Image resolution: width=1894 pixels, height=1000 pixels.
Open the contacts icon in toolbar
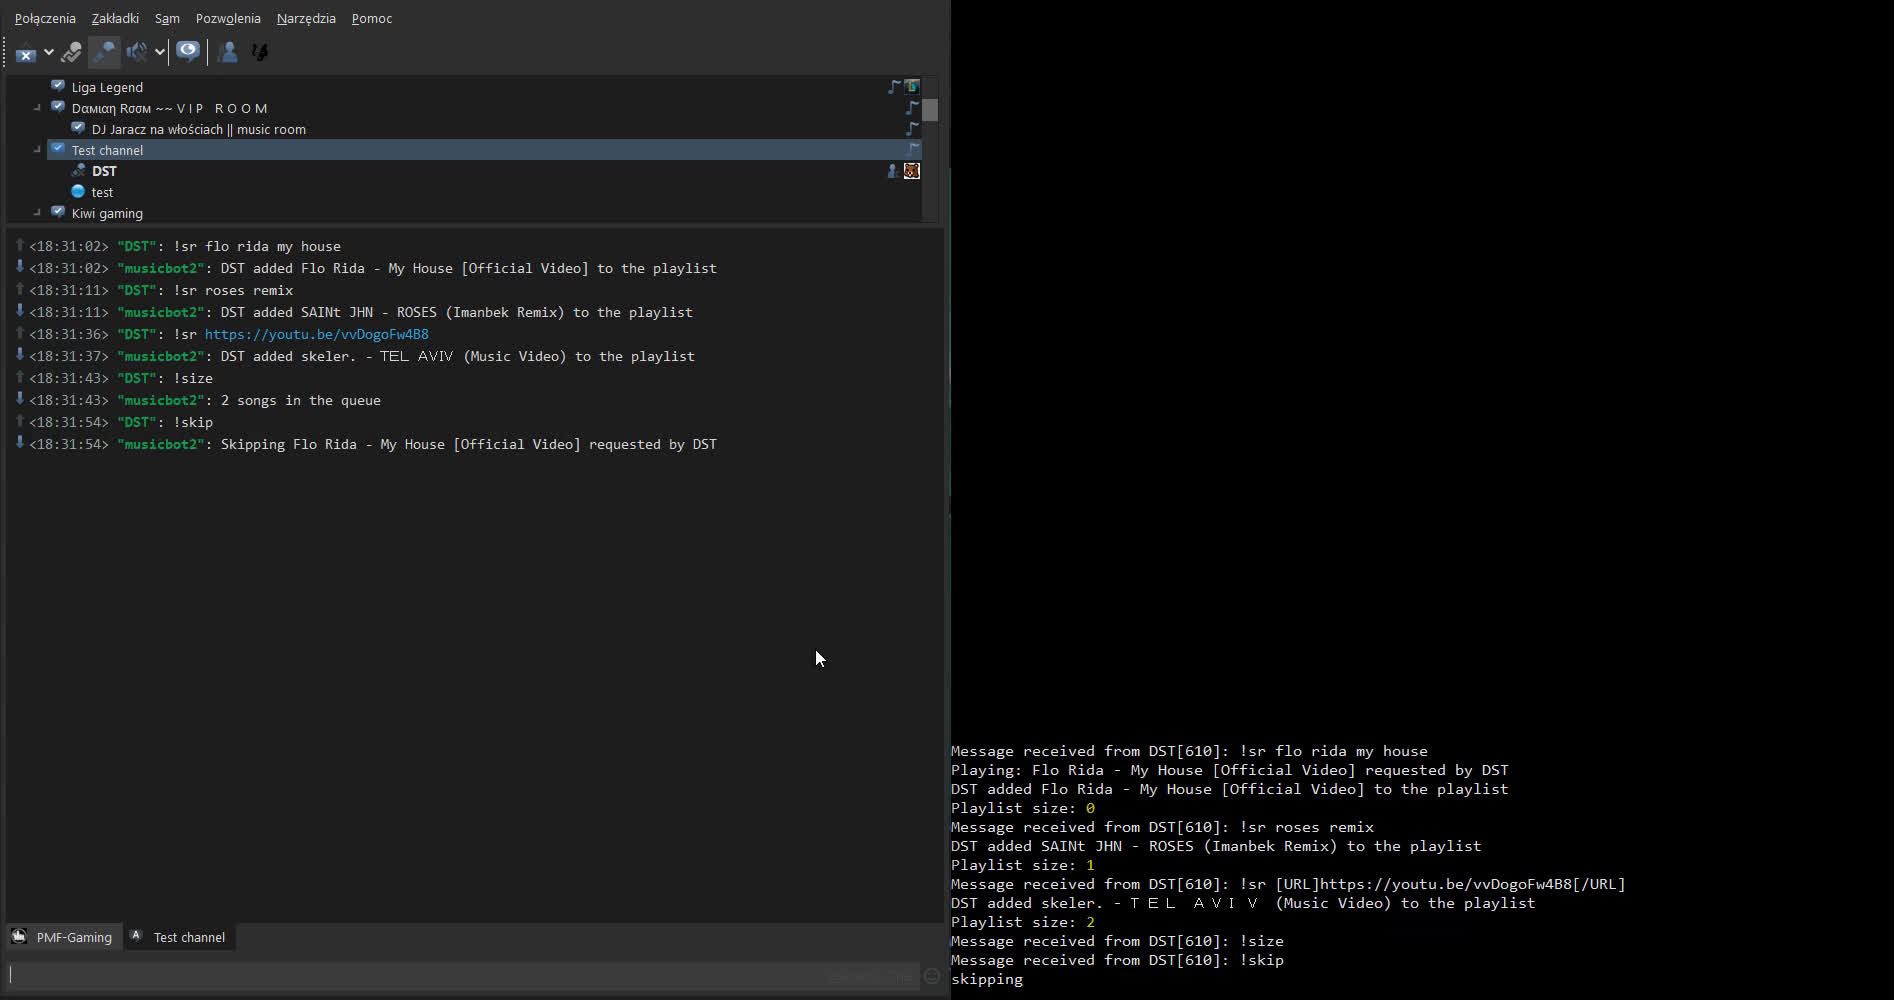click(227, 52)
